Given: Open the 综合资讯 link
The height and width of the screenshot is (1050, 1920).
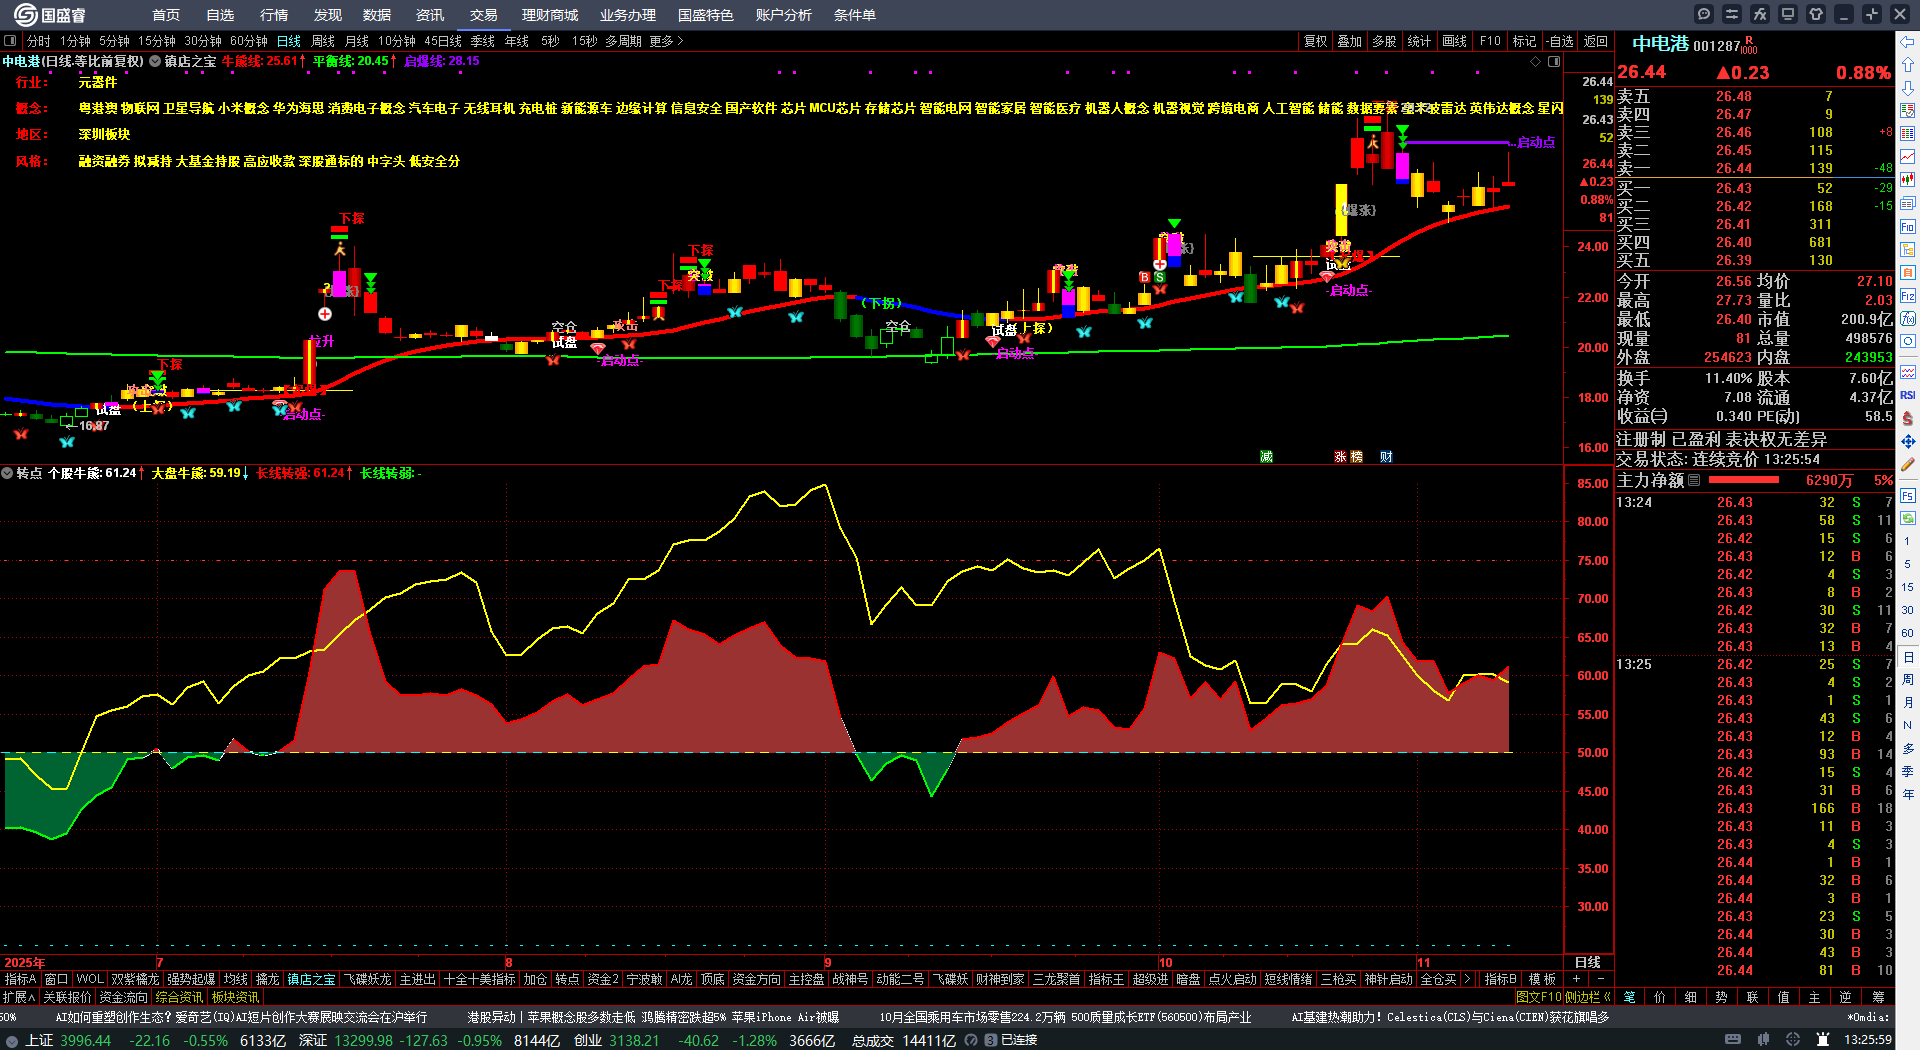Looking at the screenshot, I should pos(179,997).
